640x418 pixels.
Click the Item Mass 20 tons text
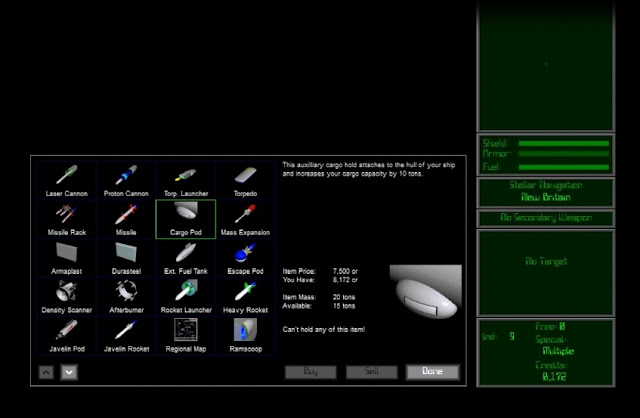point(319,297)
